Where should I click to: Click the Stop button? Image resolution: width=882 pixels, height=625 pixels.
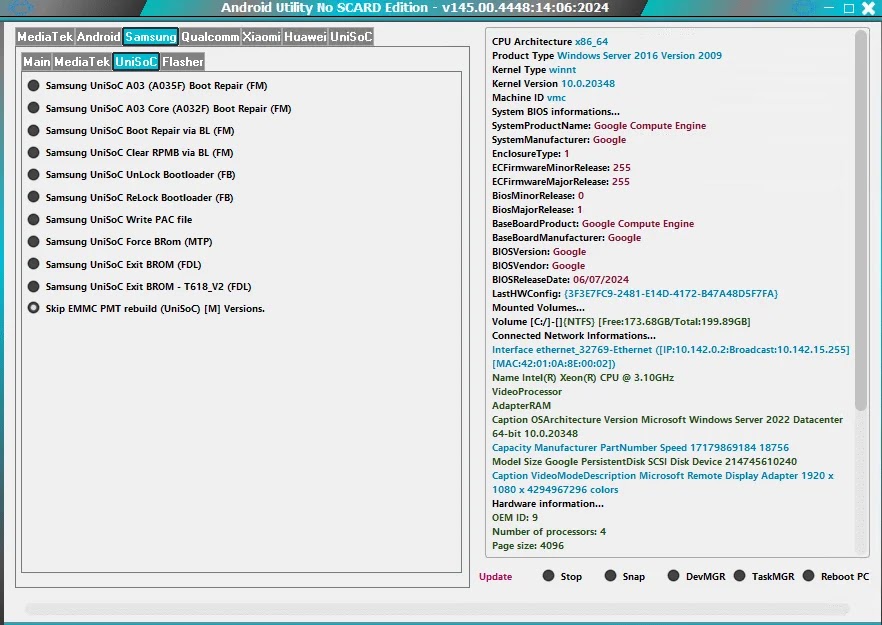click(x=562, y=576)
